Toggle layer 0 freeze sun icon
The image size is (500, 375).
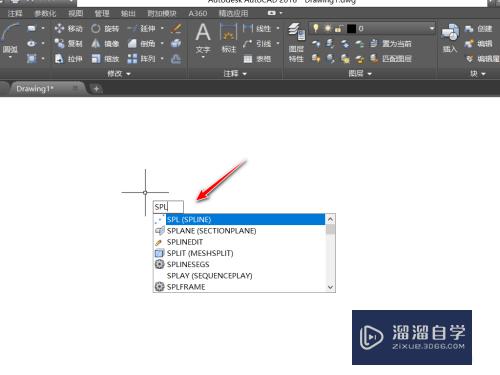[x=327, y=28]
